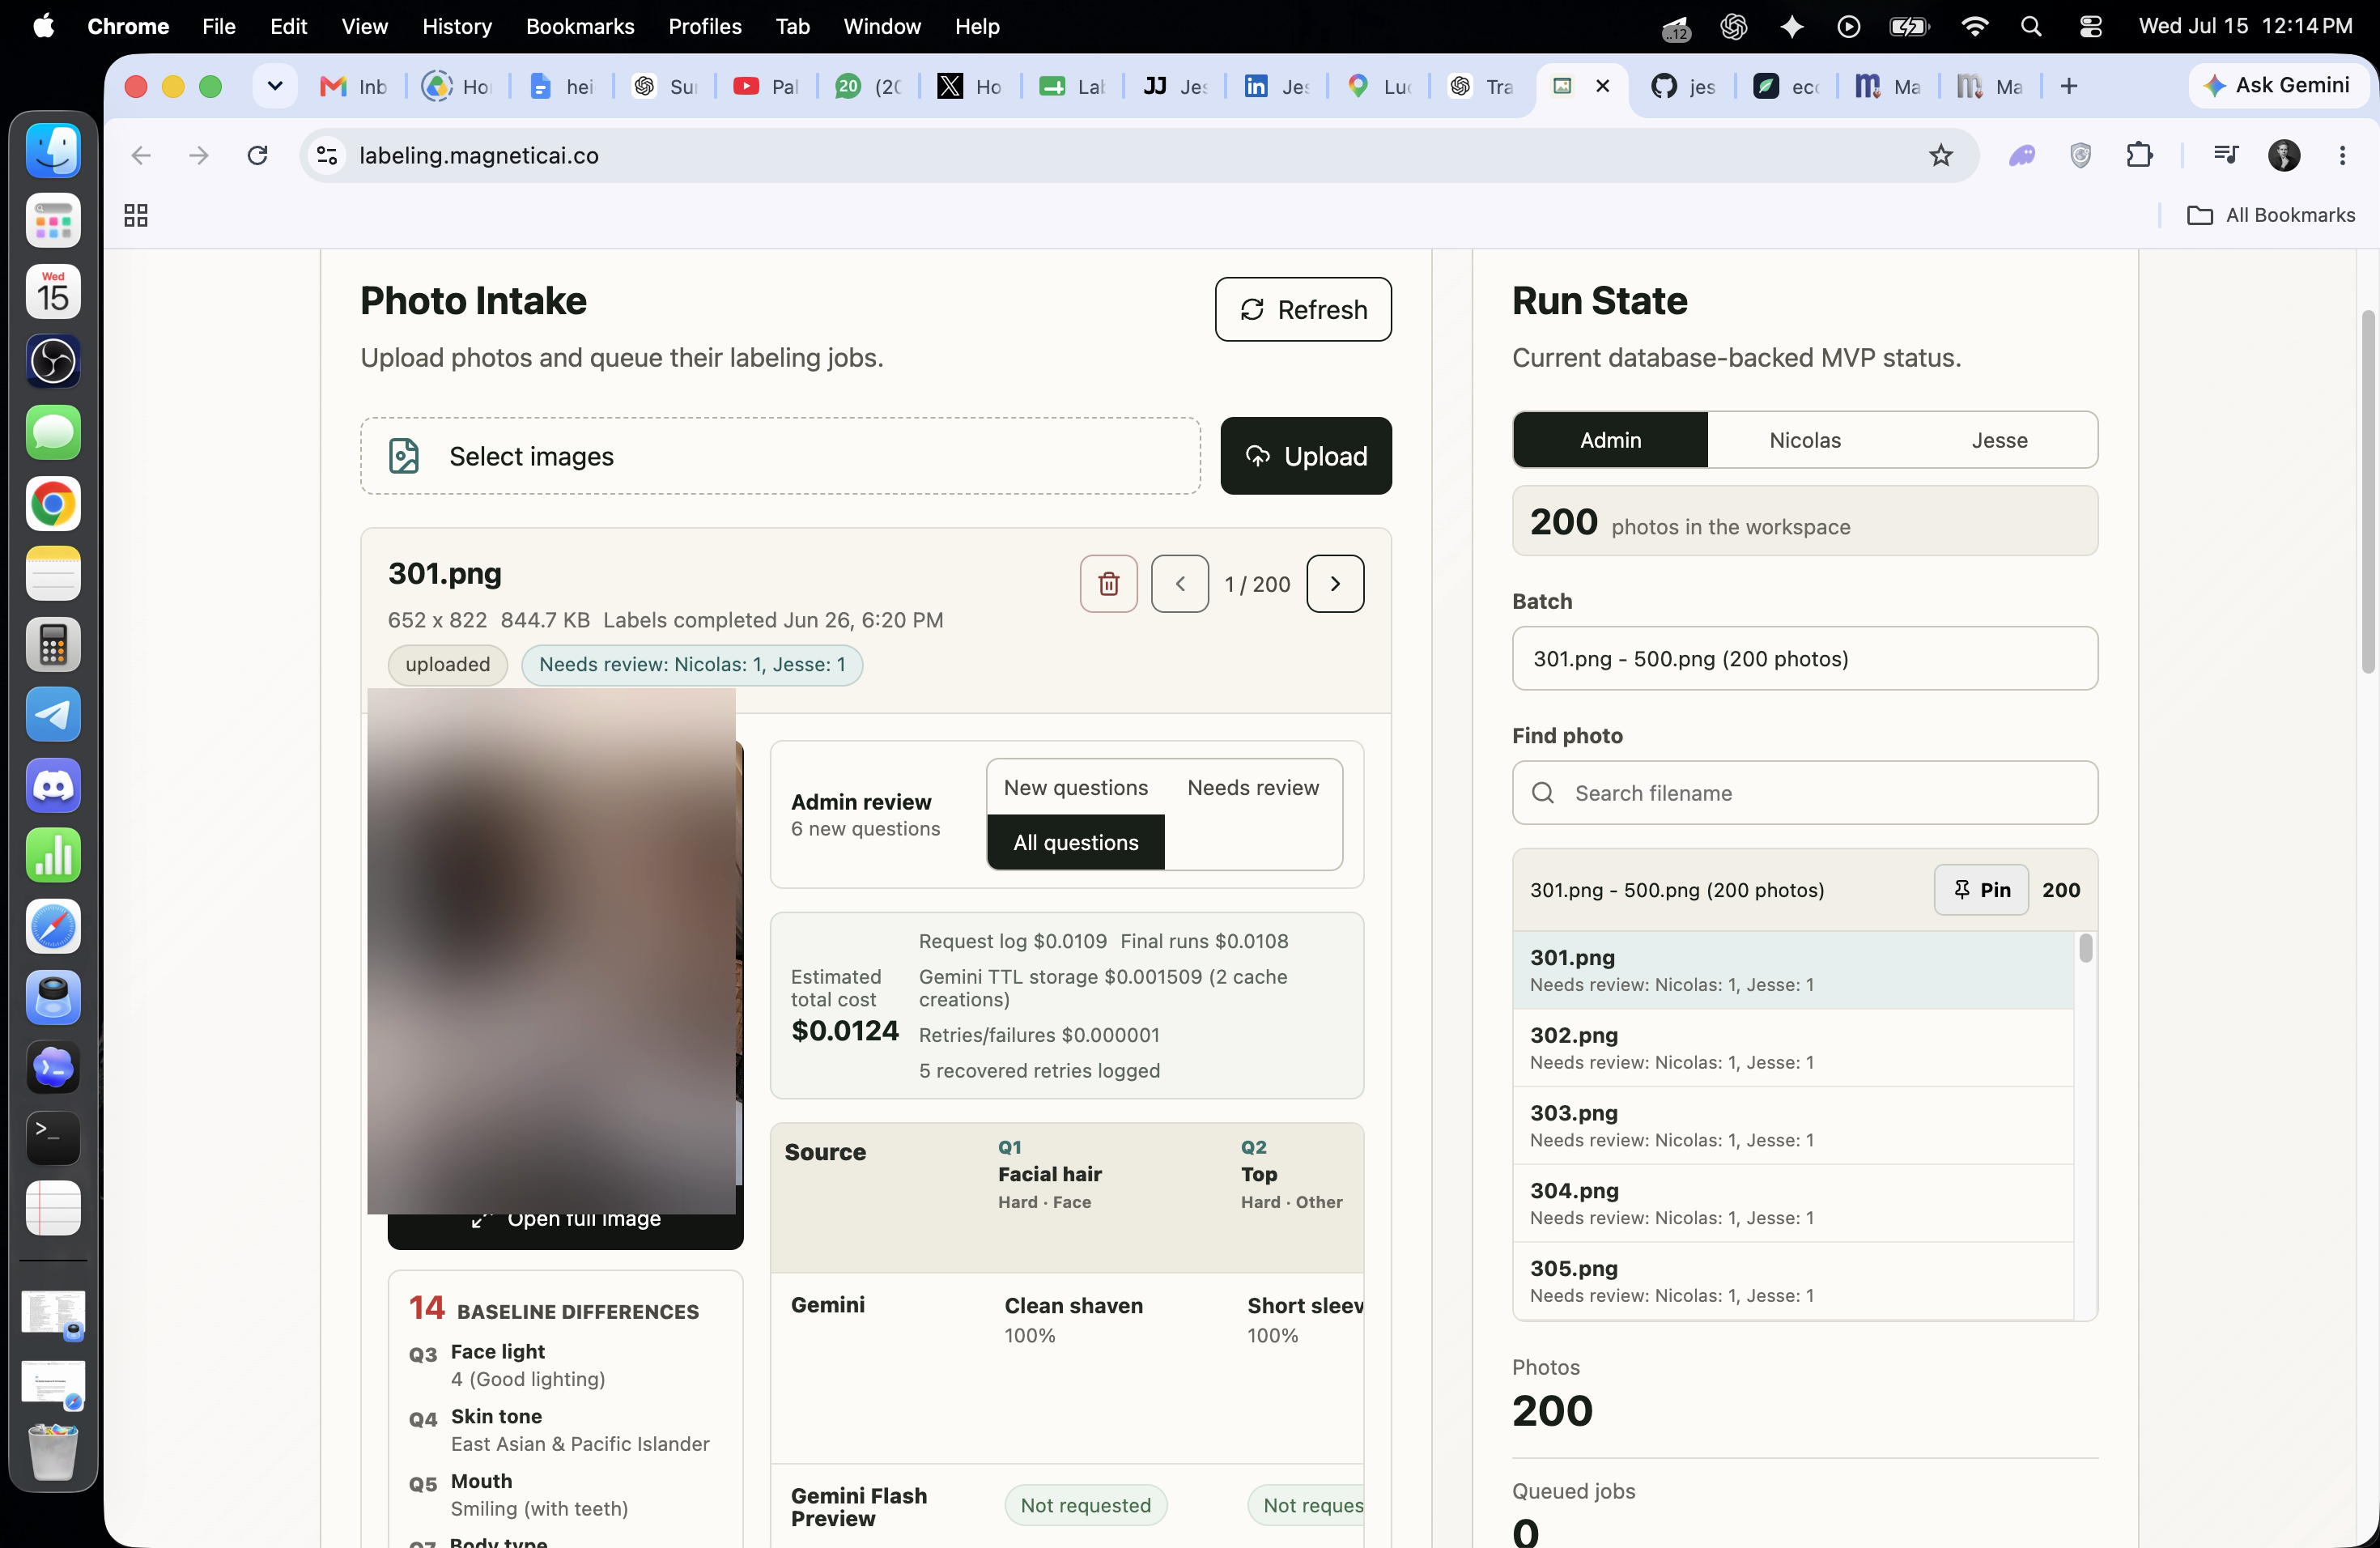Image resolution: width=2380 pixels, height=1548 pixels.
Task: Click the blurred photo preview thumbnail
Action: [x=551, y=950]
